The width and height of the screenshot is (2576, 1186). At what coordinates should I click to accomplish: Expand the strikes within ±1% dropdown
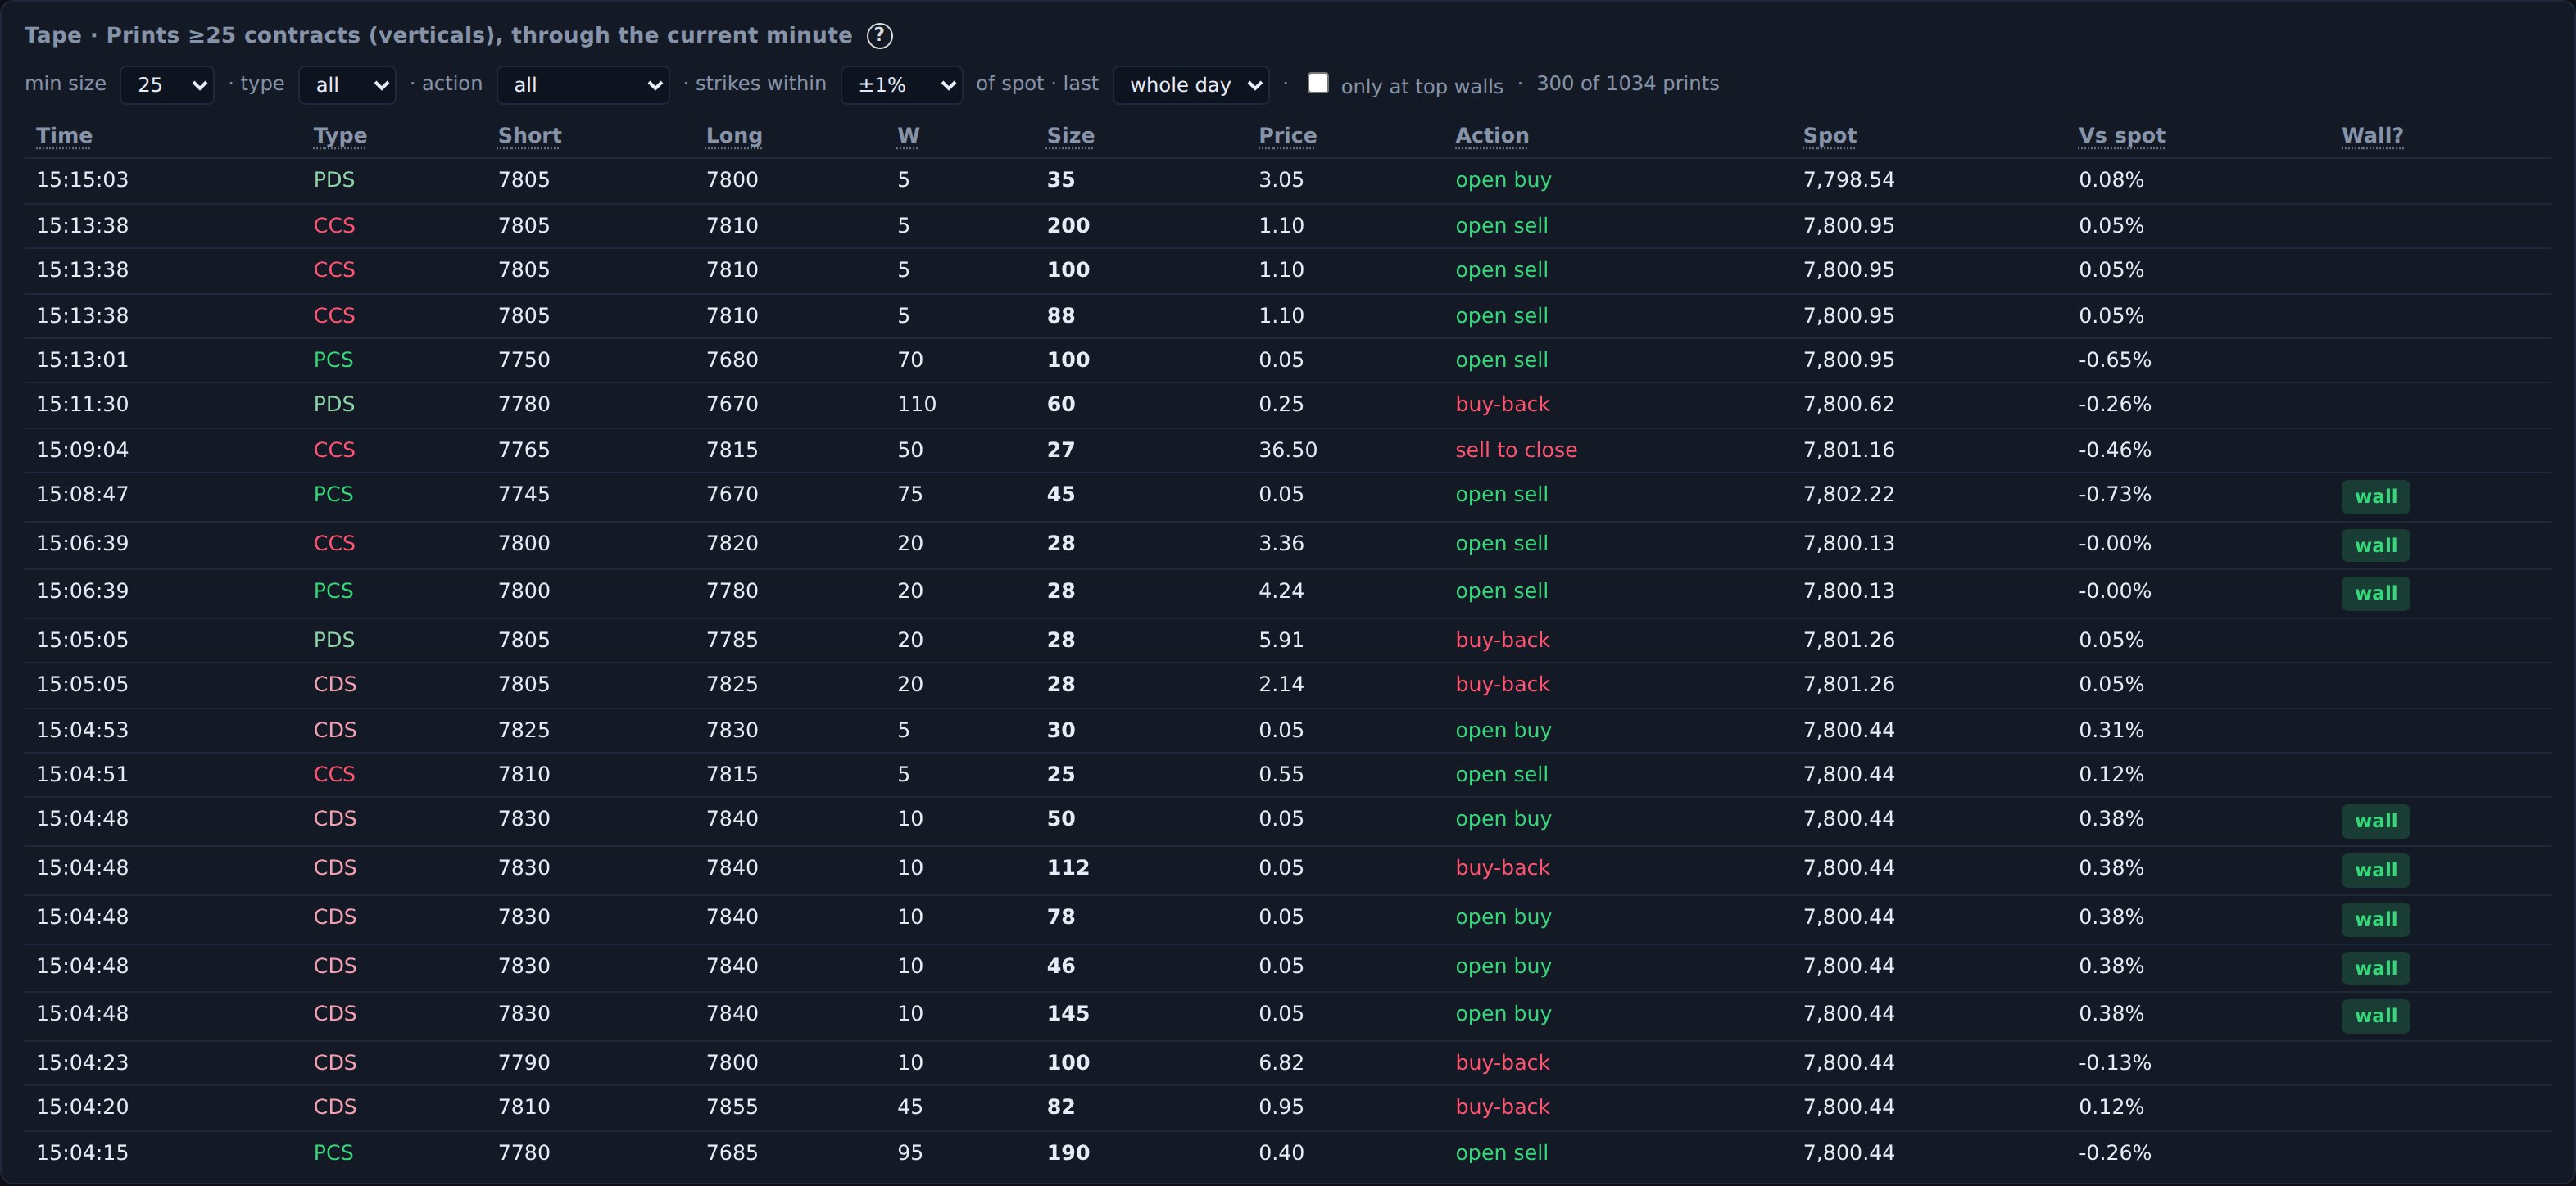coord(902,85)
